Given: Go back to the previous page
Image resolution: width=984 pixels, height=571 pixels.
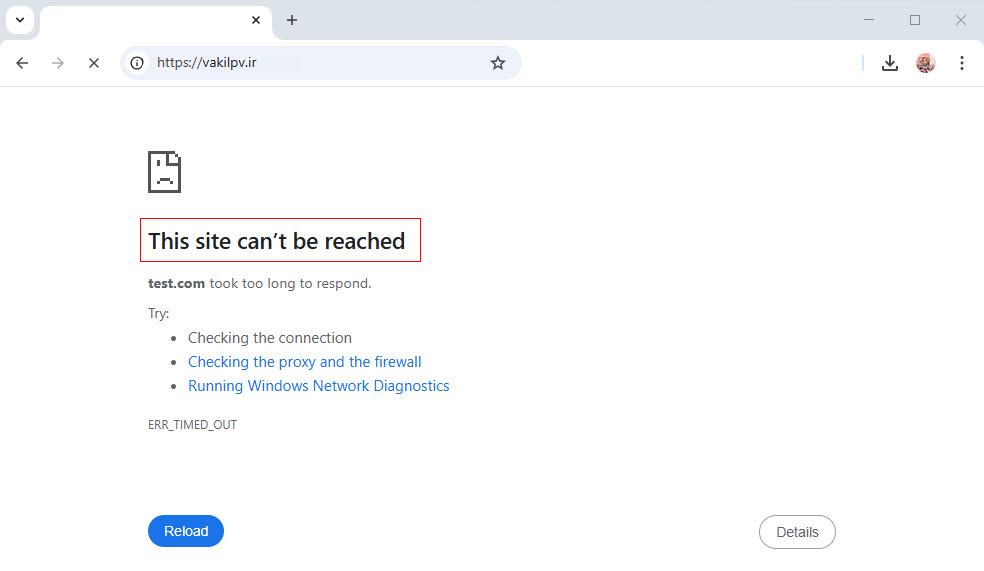Looking at the screenshot, I should [22, 63].
